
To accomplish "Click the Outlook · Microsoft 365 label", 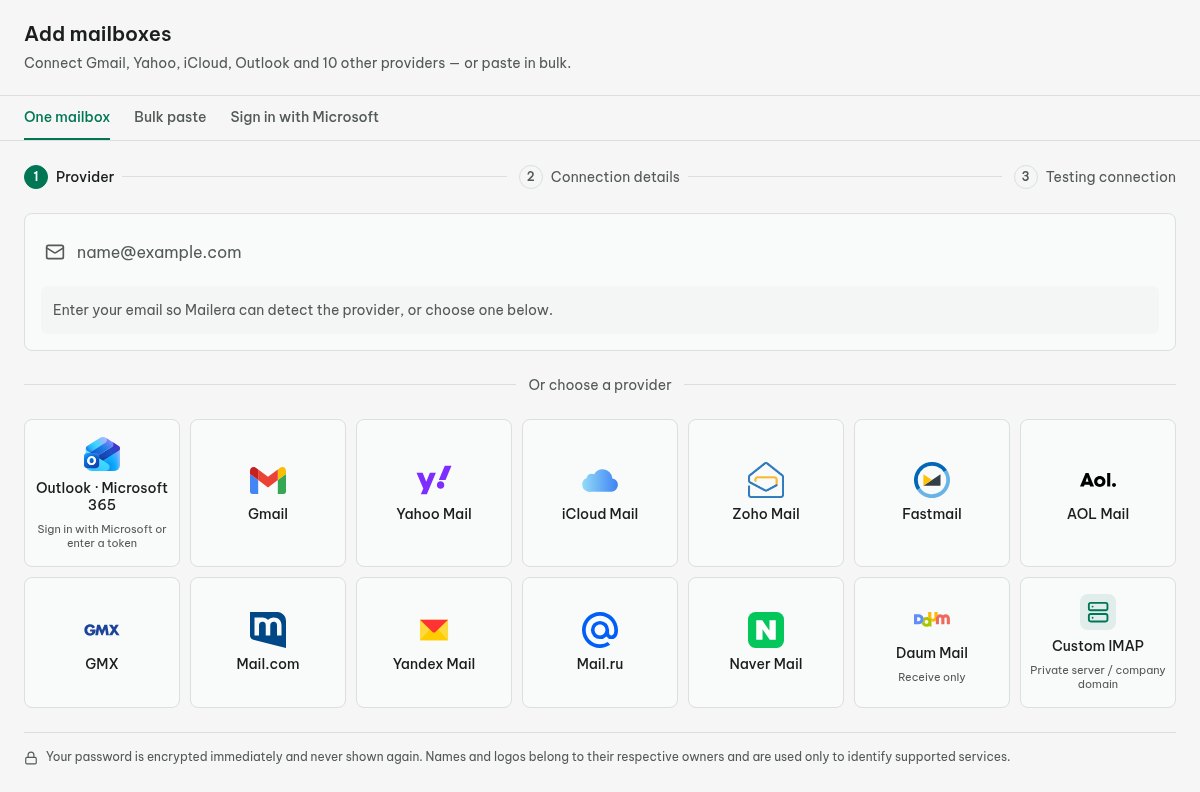I will click(102, 496).
